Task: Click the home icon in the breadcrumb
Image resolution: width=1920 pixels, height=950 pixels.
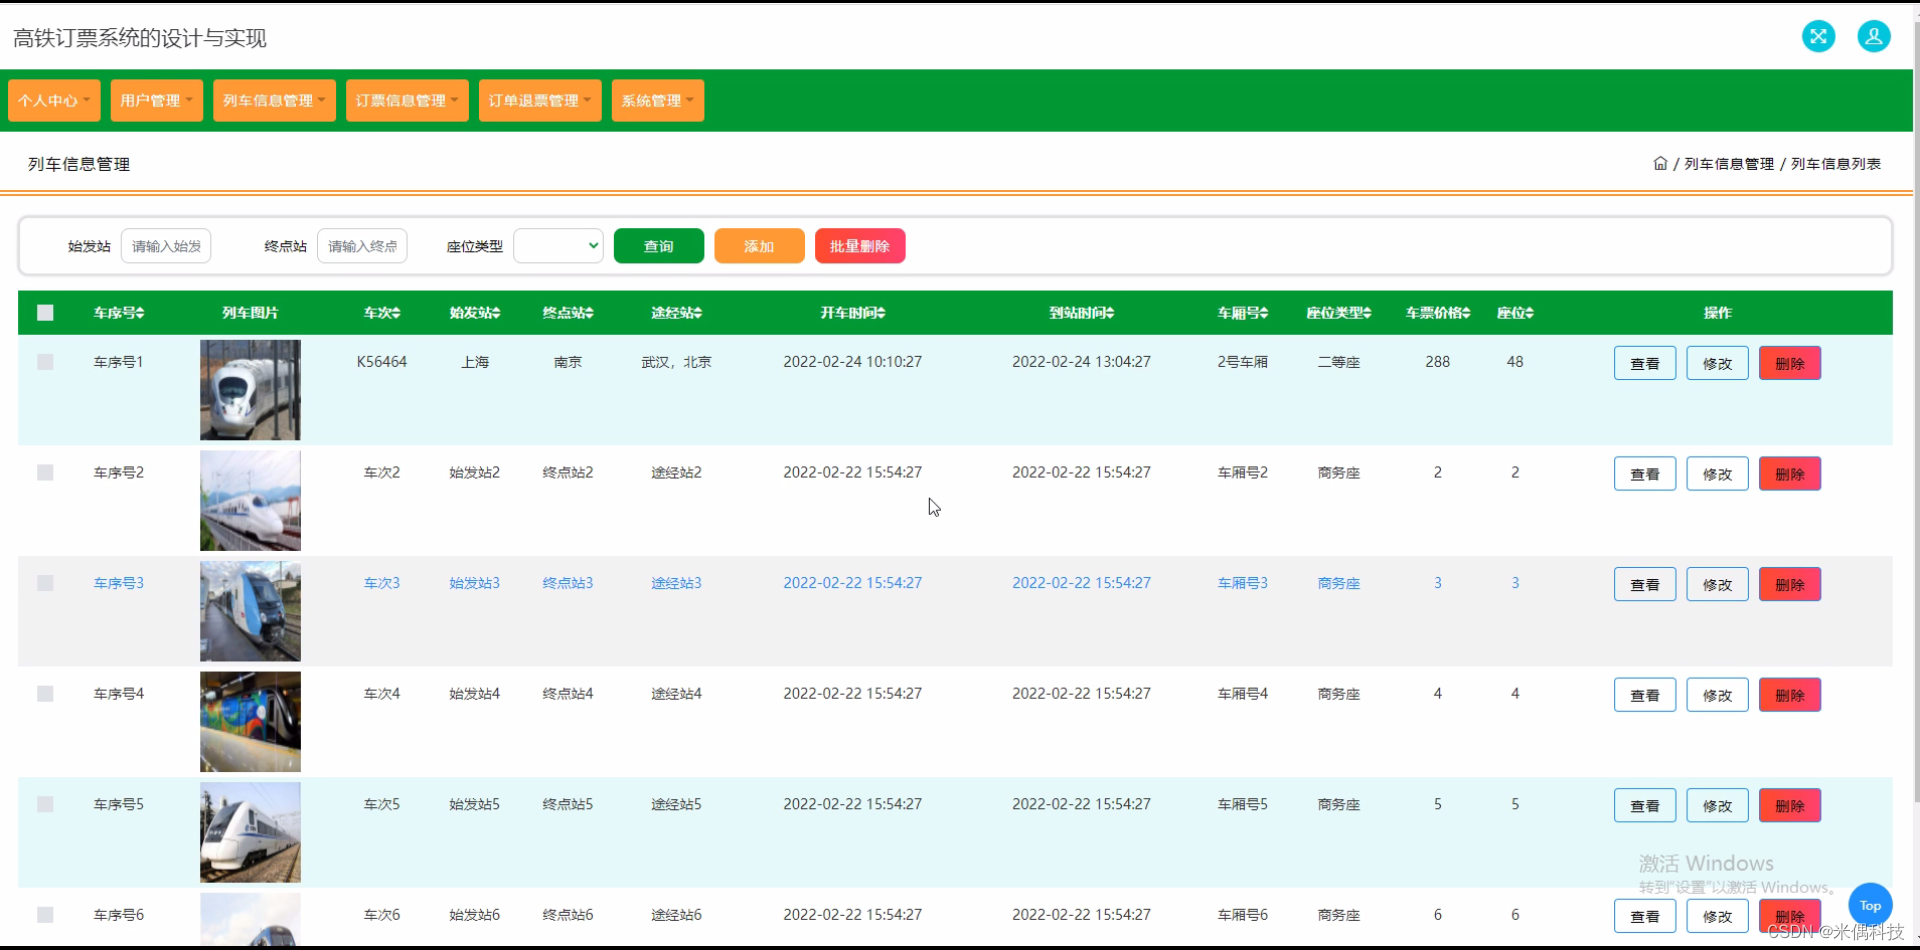Action: 1660,163
